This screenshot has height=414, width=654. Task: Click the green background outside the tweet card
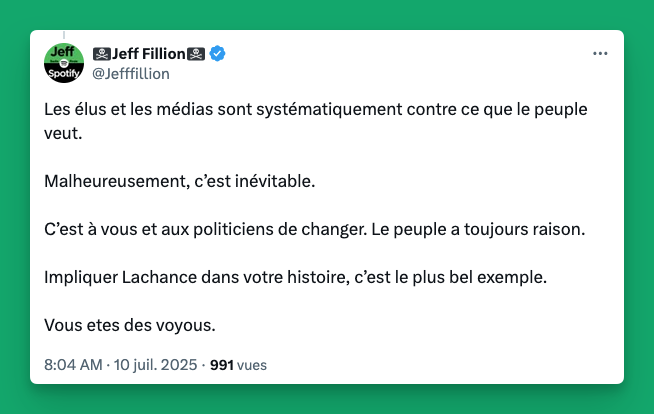[327, 15]
